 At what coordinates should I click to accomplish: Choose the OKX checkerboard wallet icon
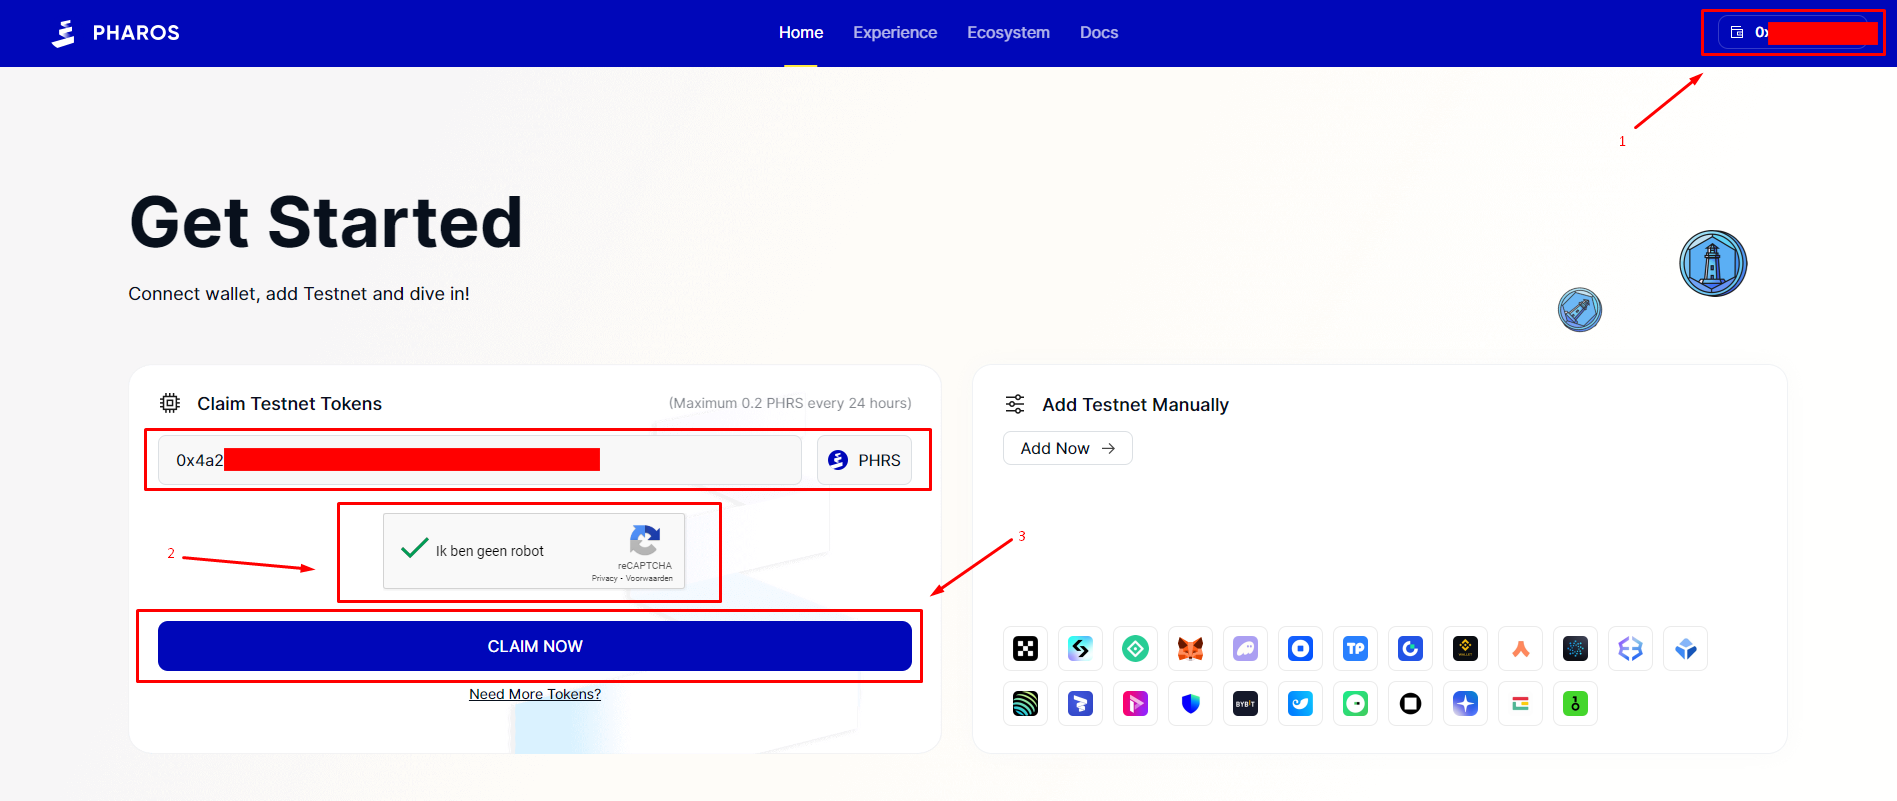pos(1025,649)
